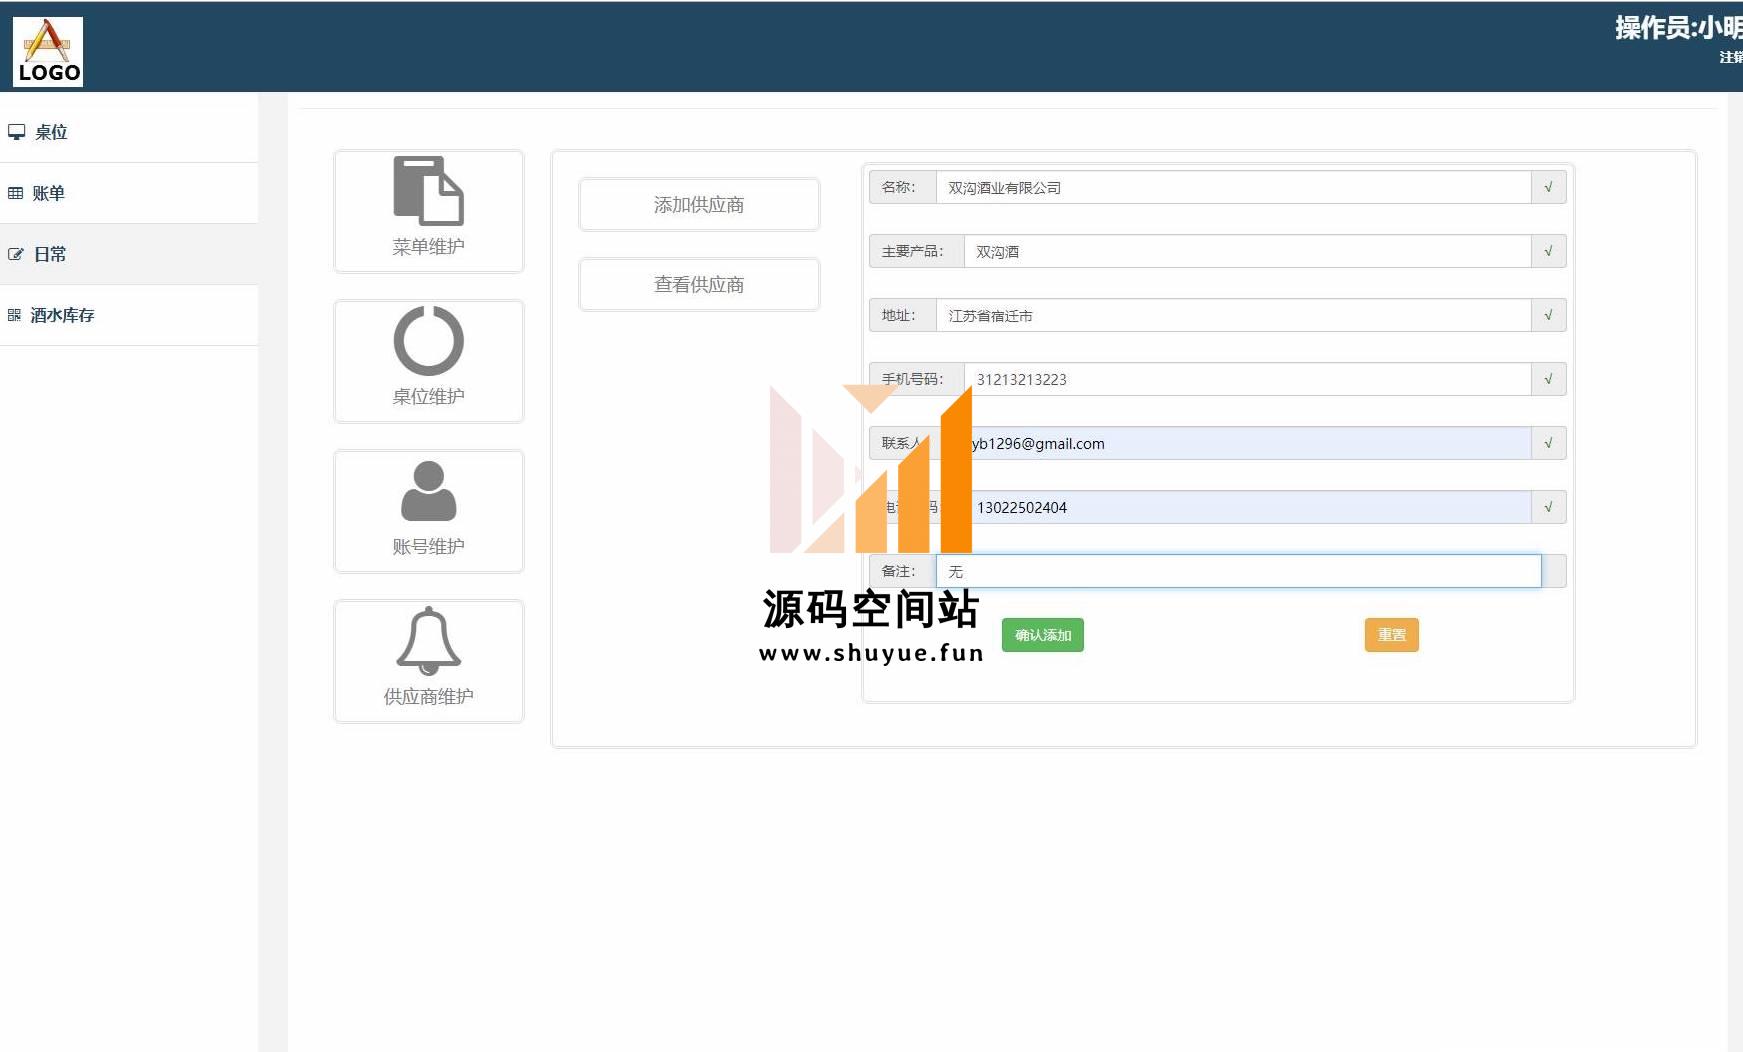Click the 供应商维护 label
Screen dimensions: 1743x1052
(428, 696)
